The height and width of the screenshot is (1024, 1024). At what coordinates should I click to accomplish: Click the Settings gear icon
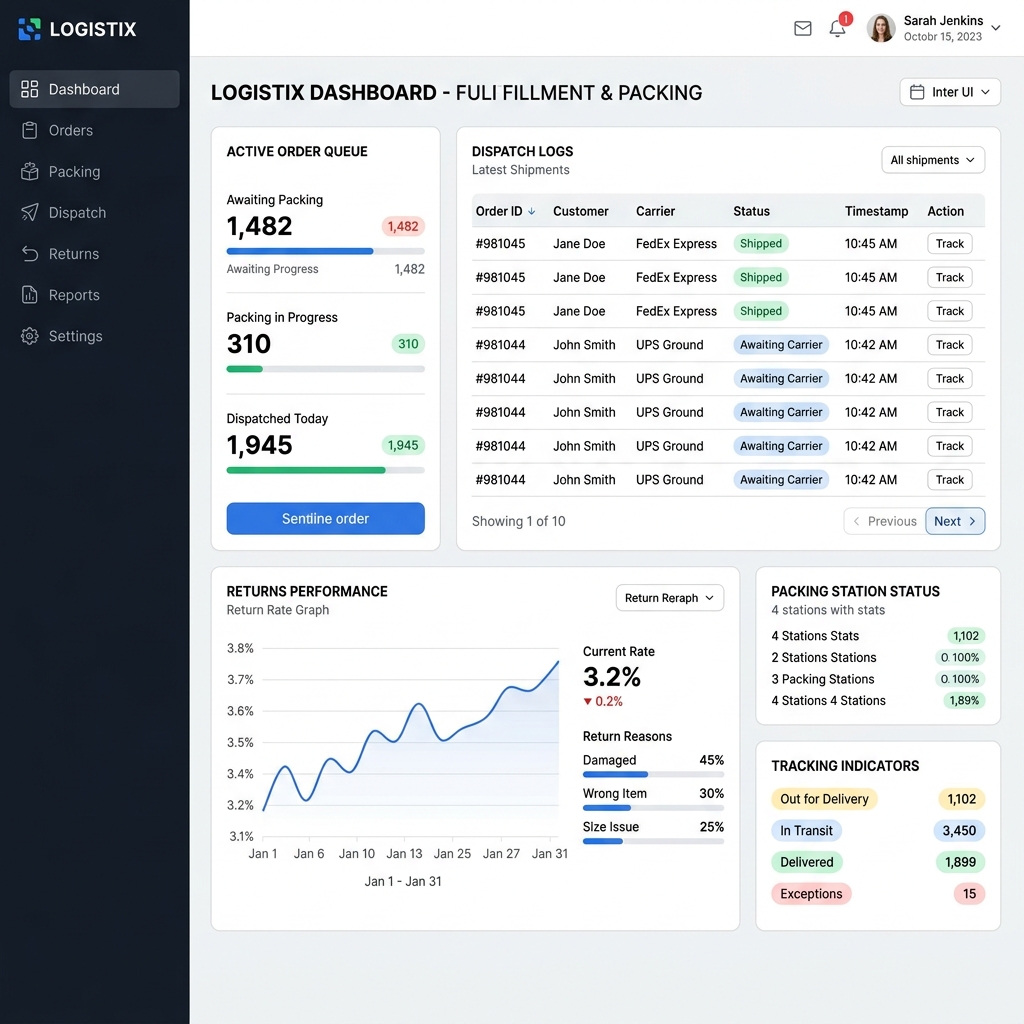pyautogui.click(x=29, y=336)
